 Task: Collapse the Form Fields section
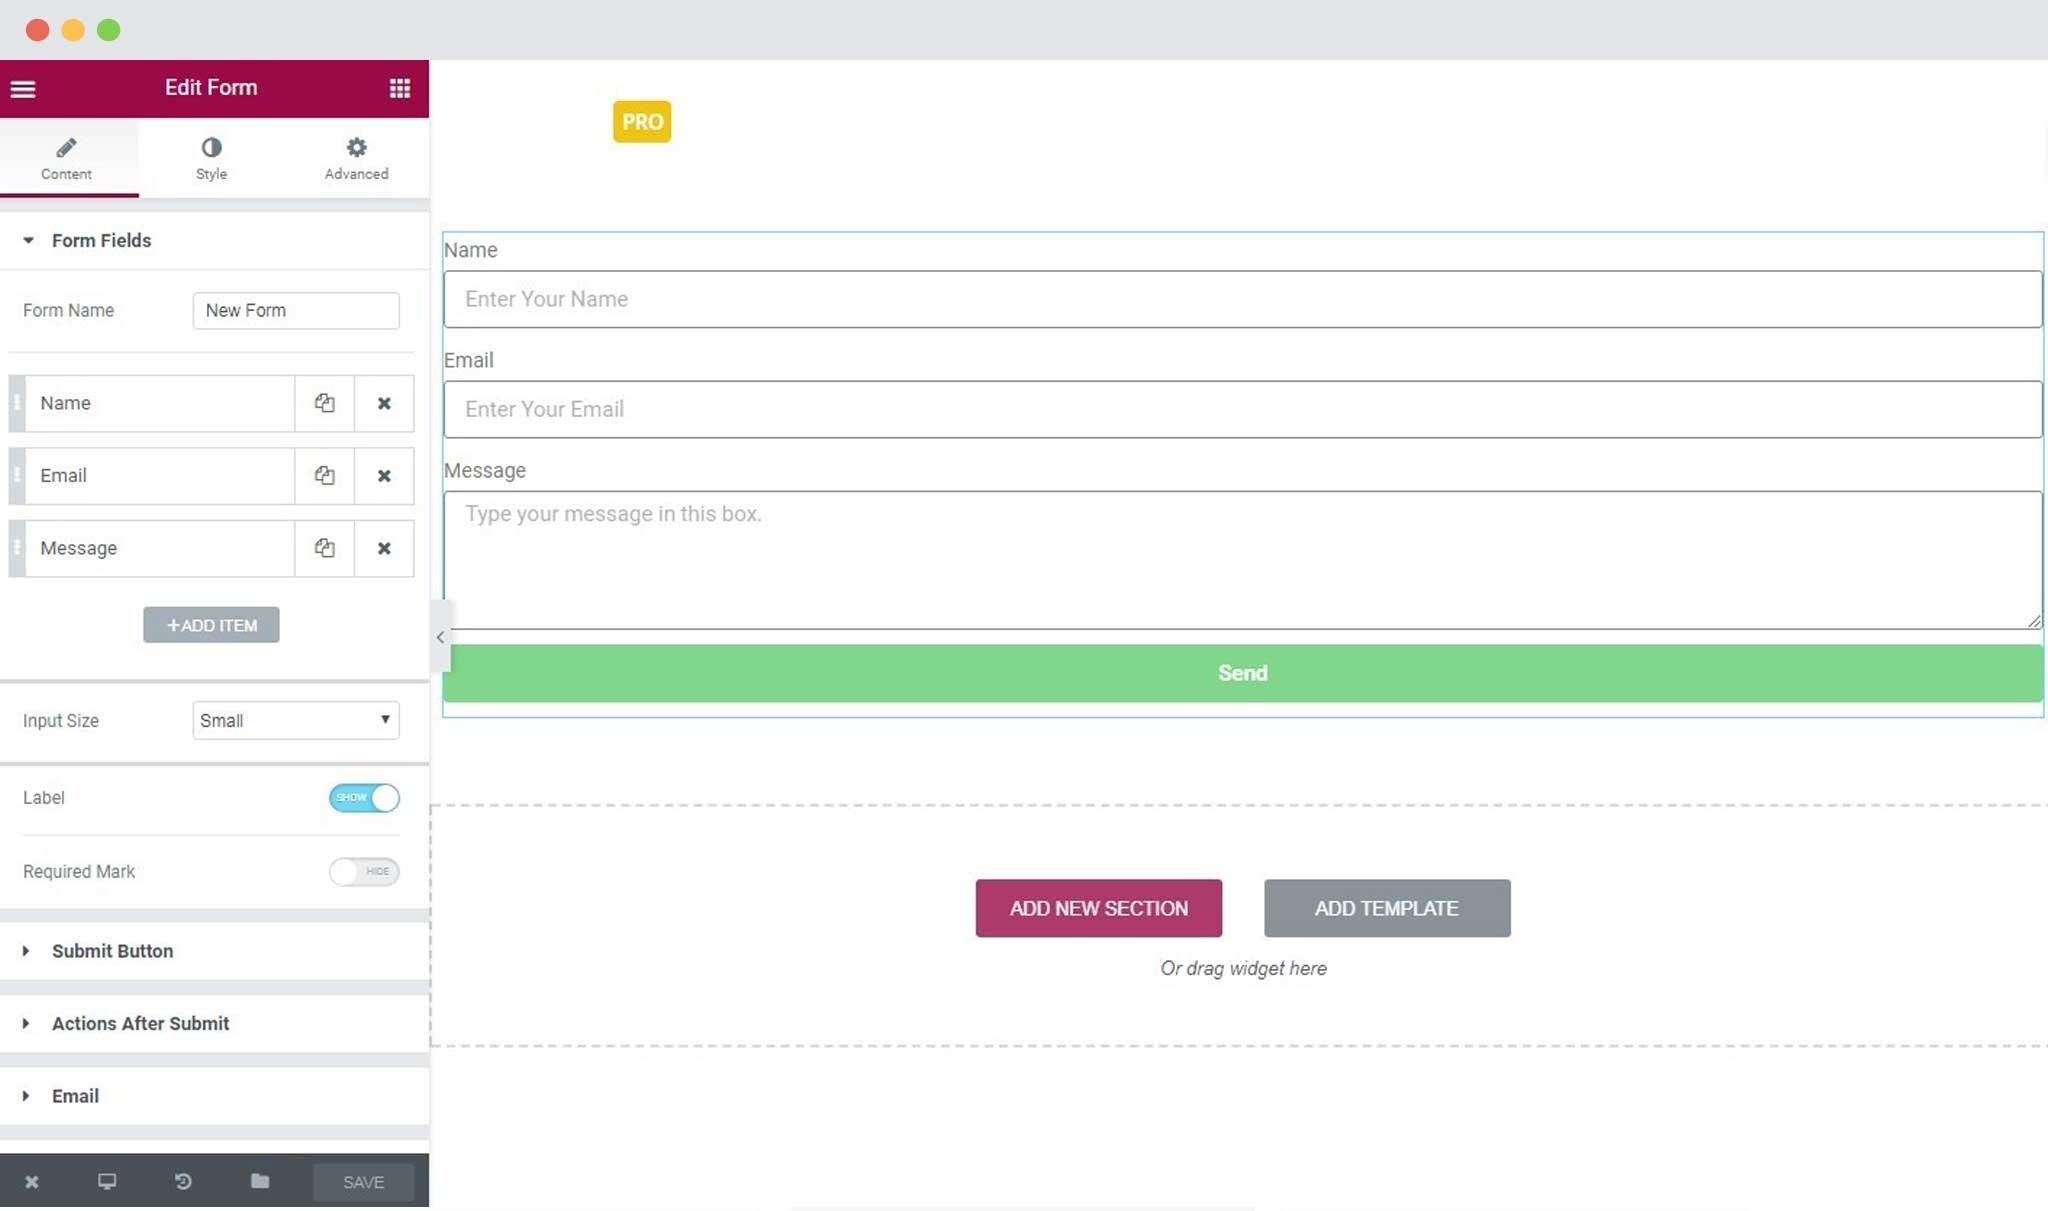tap(100, 240)
